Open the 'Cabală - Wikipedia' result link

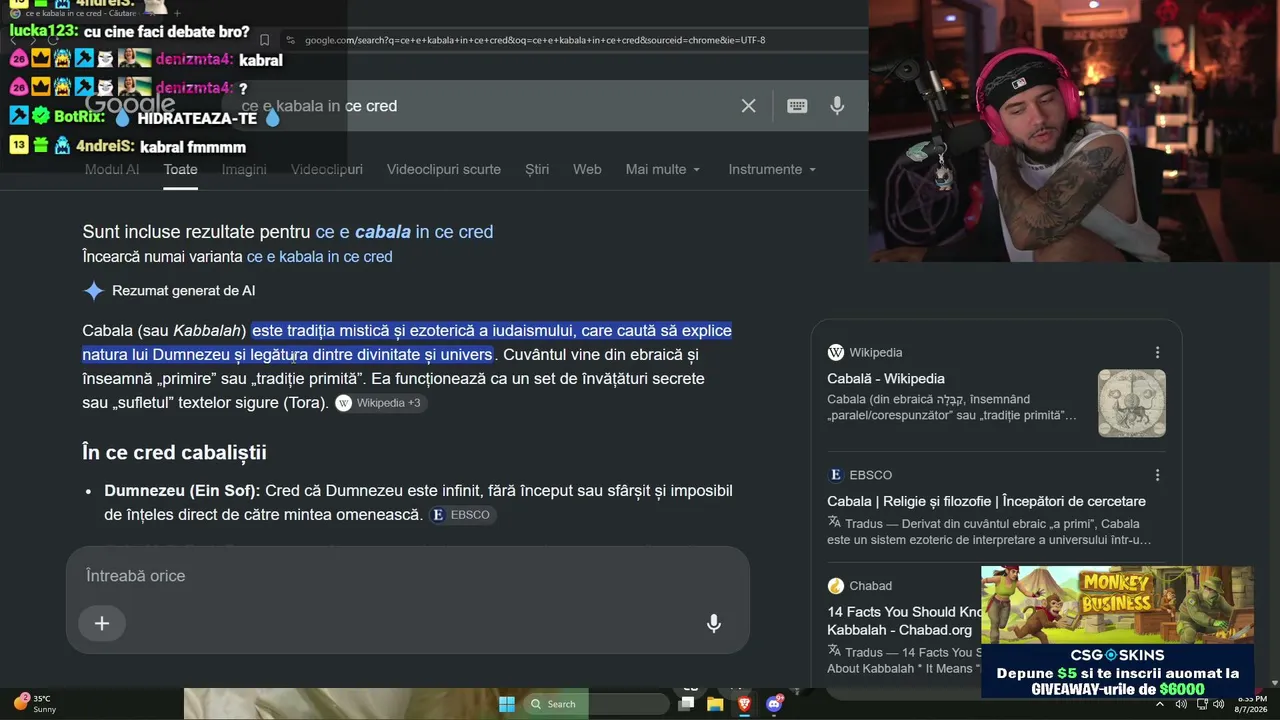point(886,379)
